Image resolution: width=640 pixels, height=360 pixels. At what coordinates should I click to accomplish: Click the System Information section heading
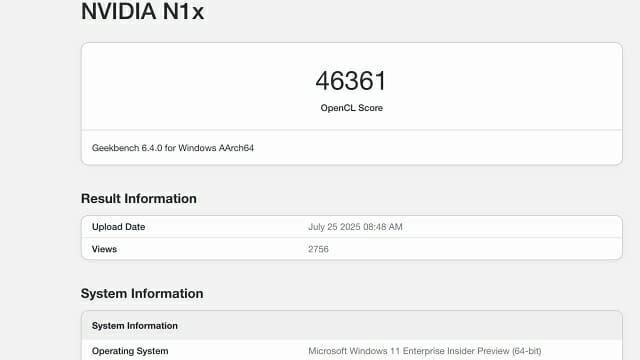(x=142, y=293)
